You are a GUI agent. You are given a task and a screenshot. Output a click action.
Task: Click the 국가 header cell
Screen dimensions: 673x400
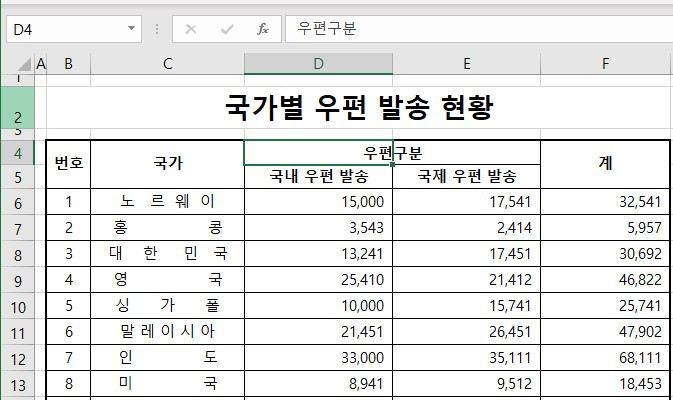point(167,164)
